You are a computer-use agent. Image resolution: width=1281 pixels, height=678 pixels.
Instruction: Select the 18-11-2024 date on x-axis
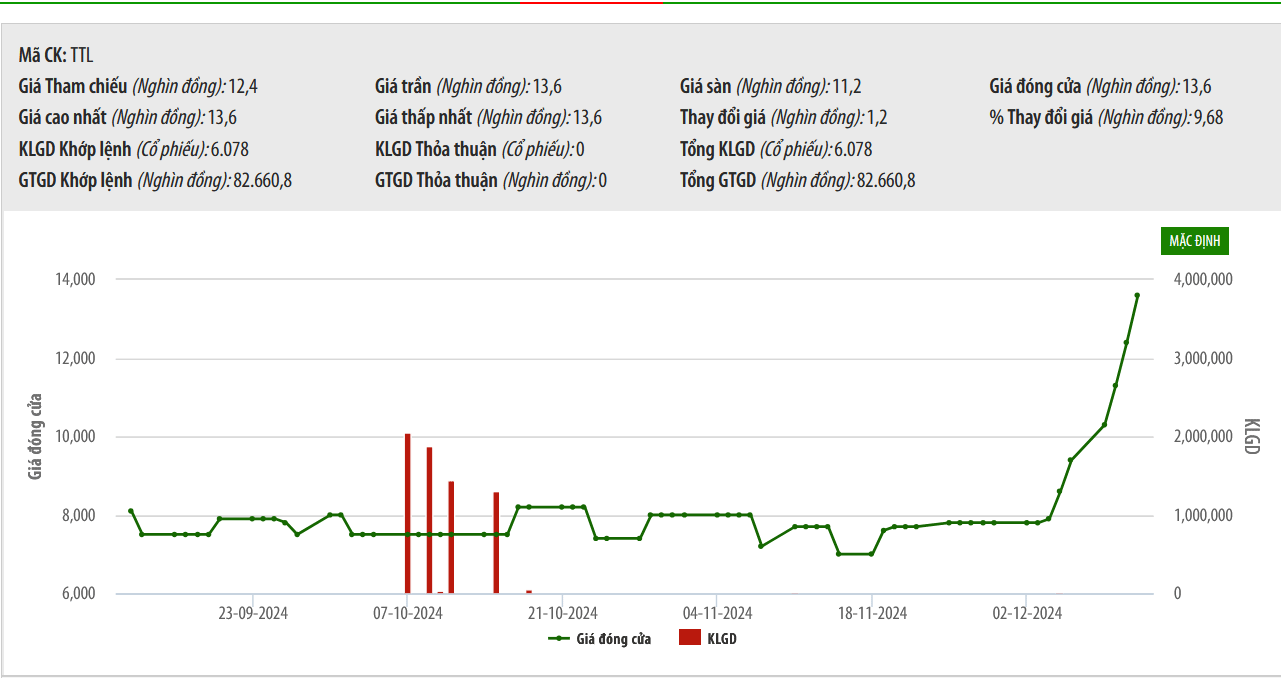click(x=872, y=613)
